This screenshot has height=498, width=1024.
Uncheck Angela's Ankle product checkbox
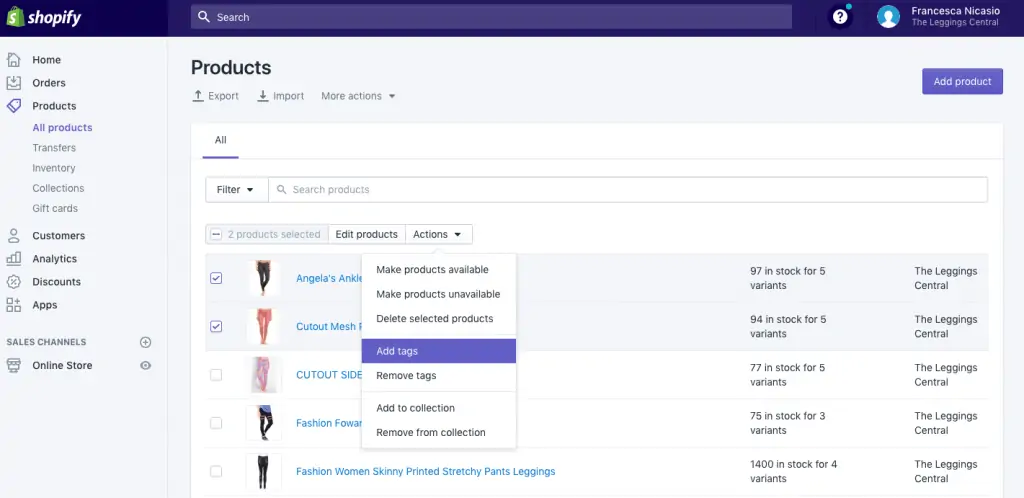click(216, 278)
